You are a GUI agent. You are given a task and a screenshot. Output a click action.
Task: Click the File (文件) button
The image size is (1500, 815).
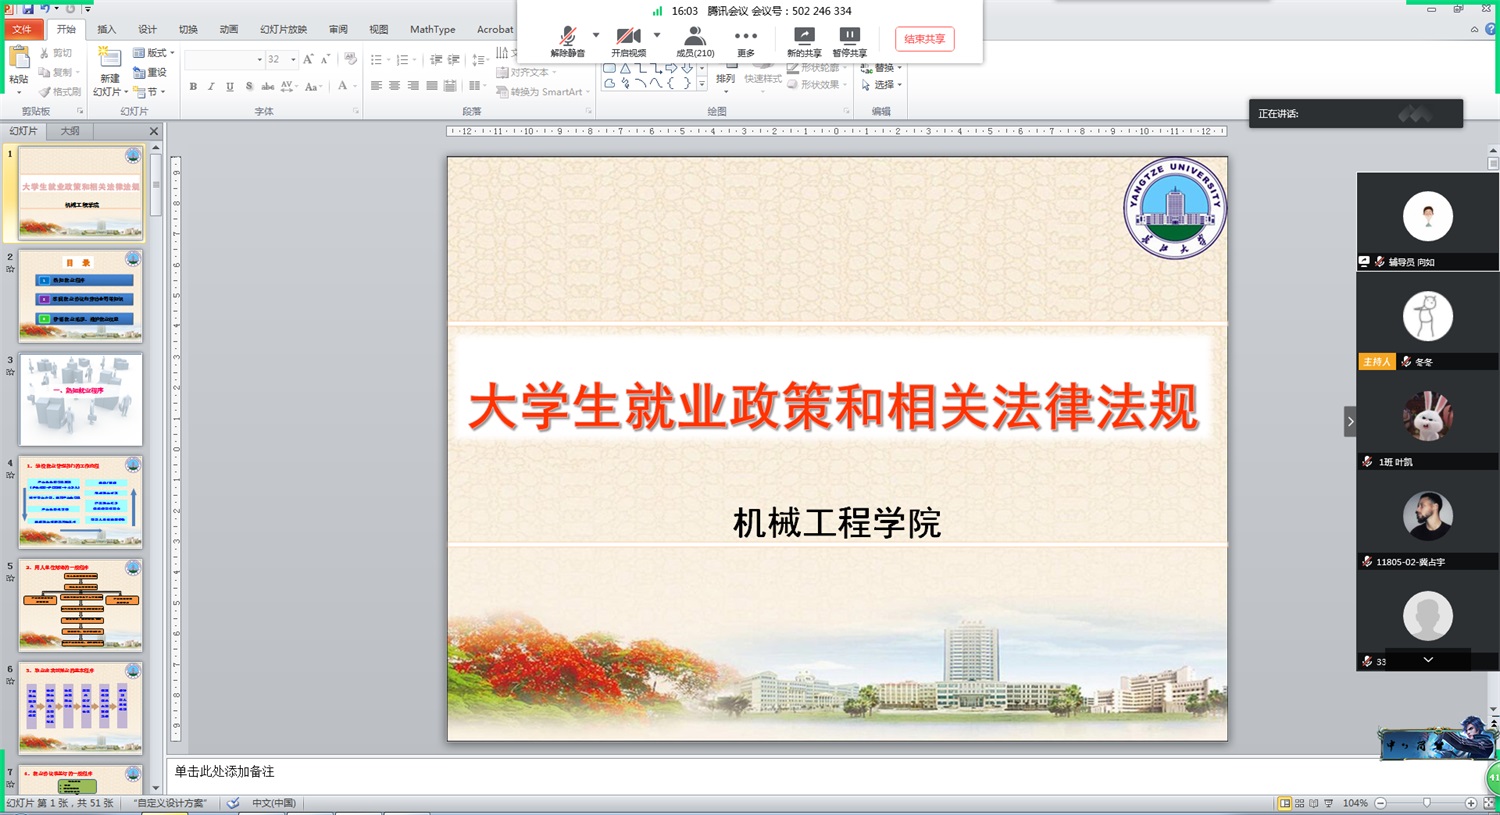click(21, 29)
